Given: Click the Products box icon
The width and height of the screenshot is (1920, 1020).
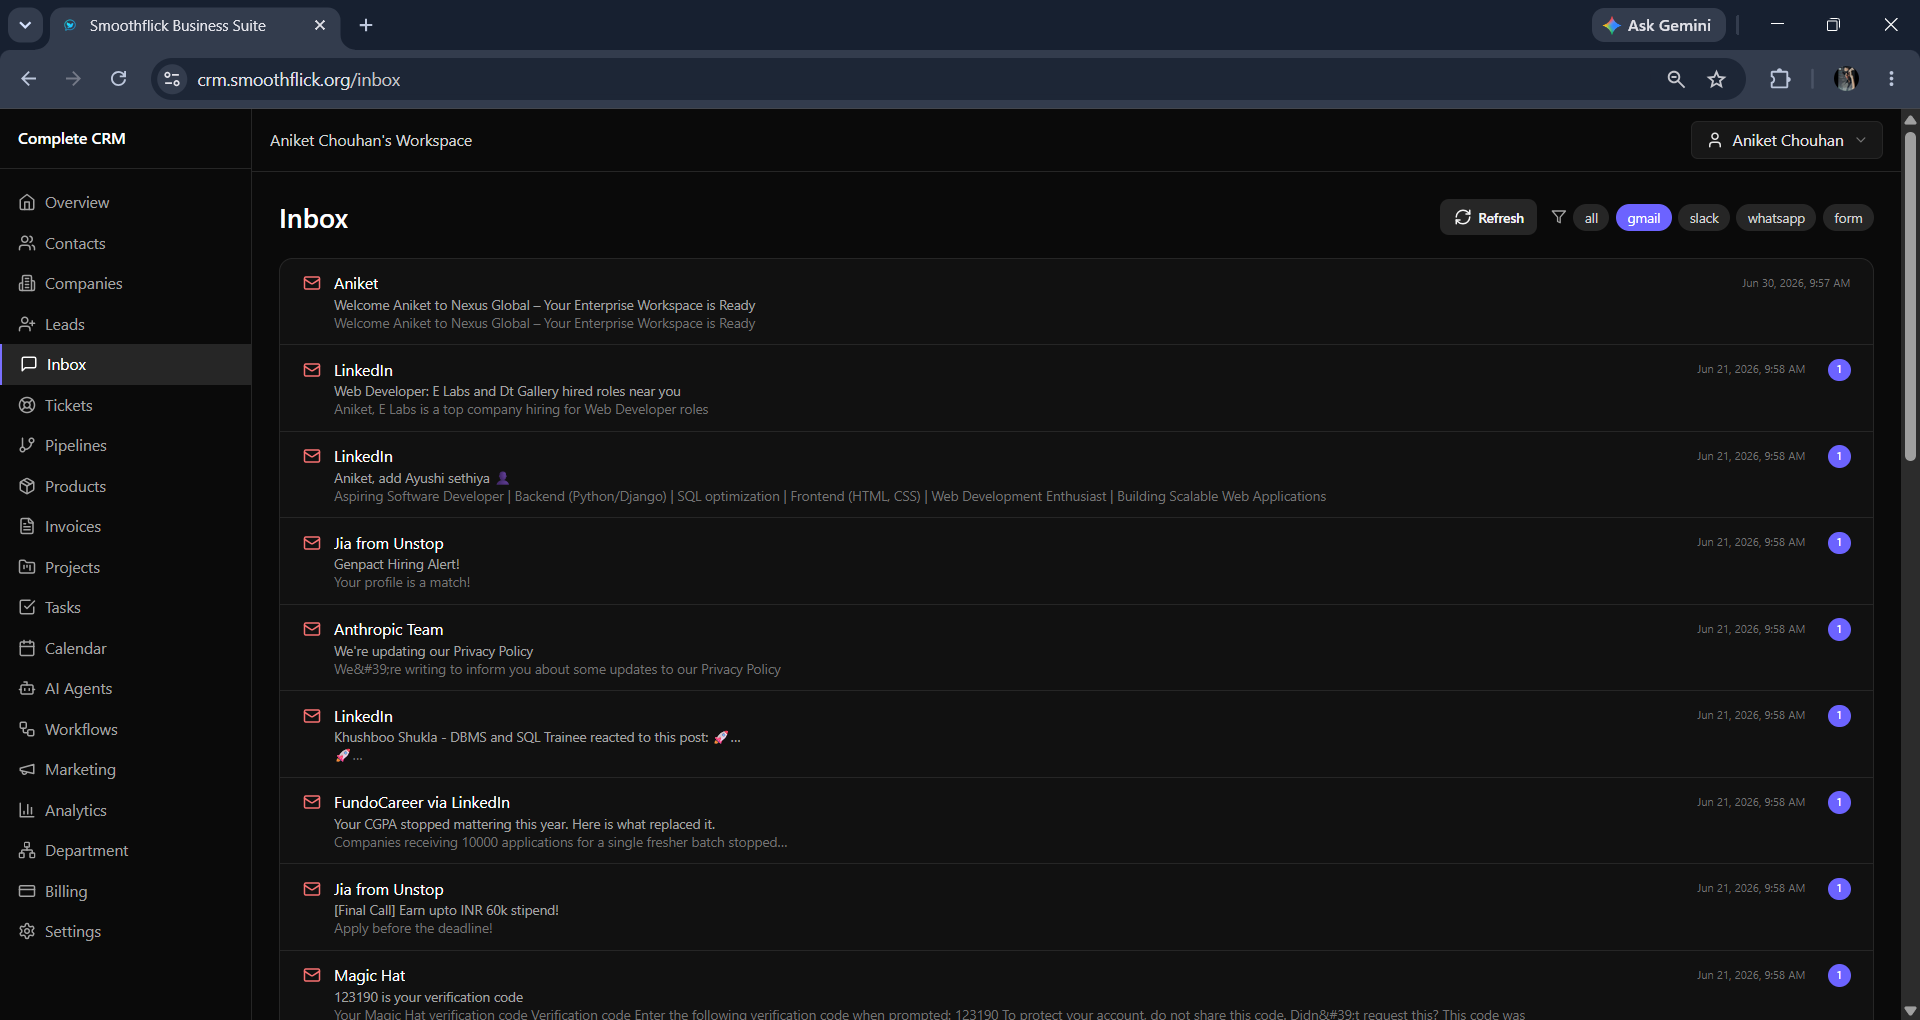Looking at the screenshot, I should point(27,486).
